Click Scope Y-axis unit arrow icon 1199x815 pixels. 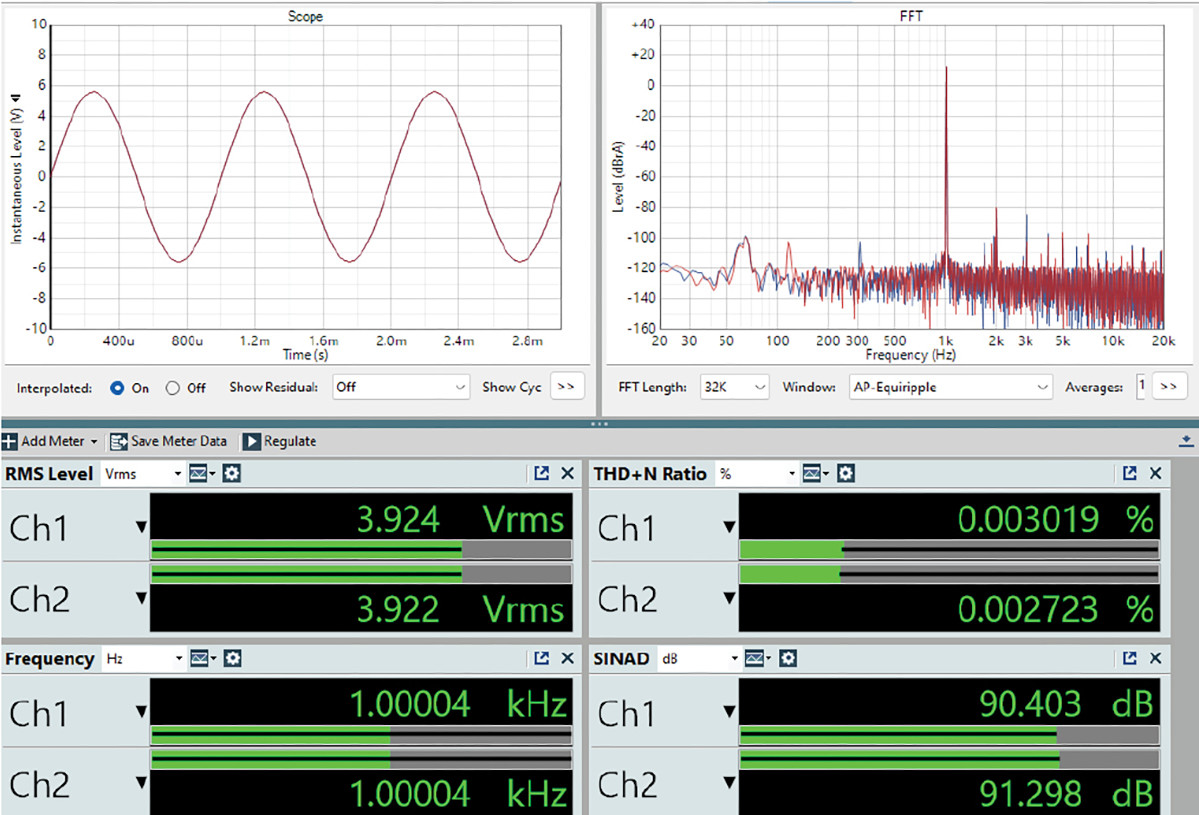(15, 98)
